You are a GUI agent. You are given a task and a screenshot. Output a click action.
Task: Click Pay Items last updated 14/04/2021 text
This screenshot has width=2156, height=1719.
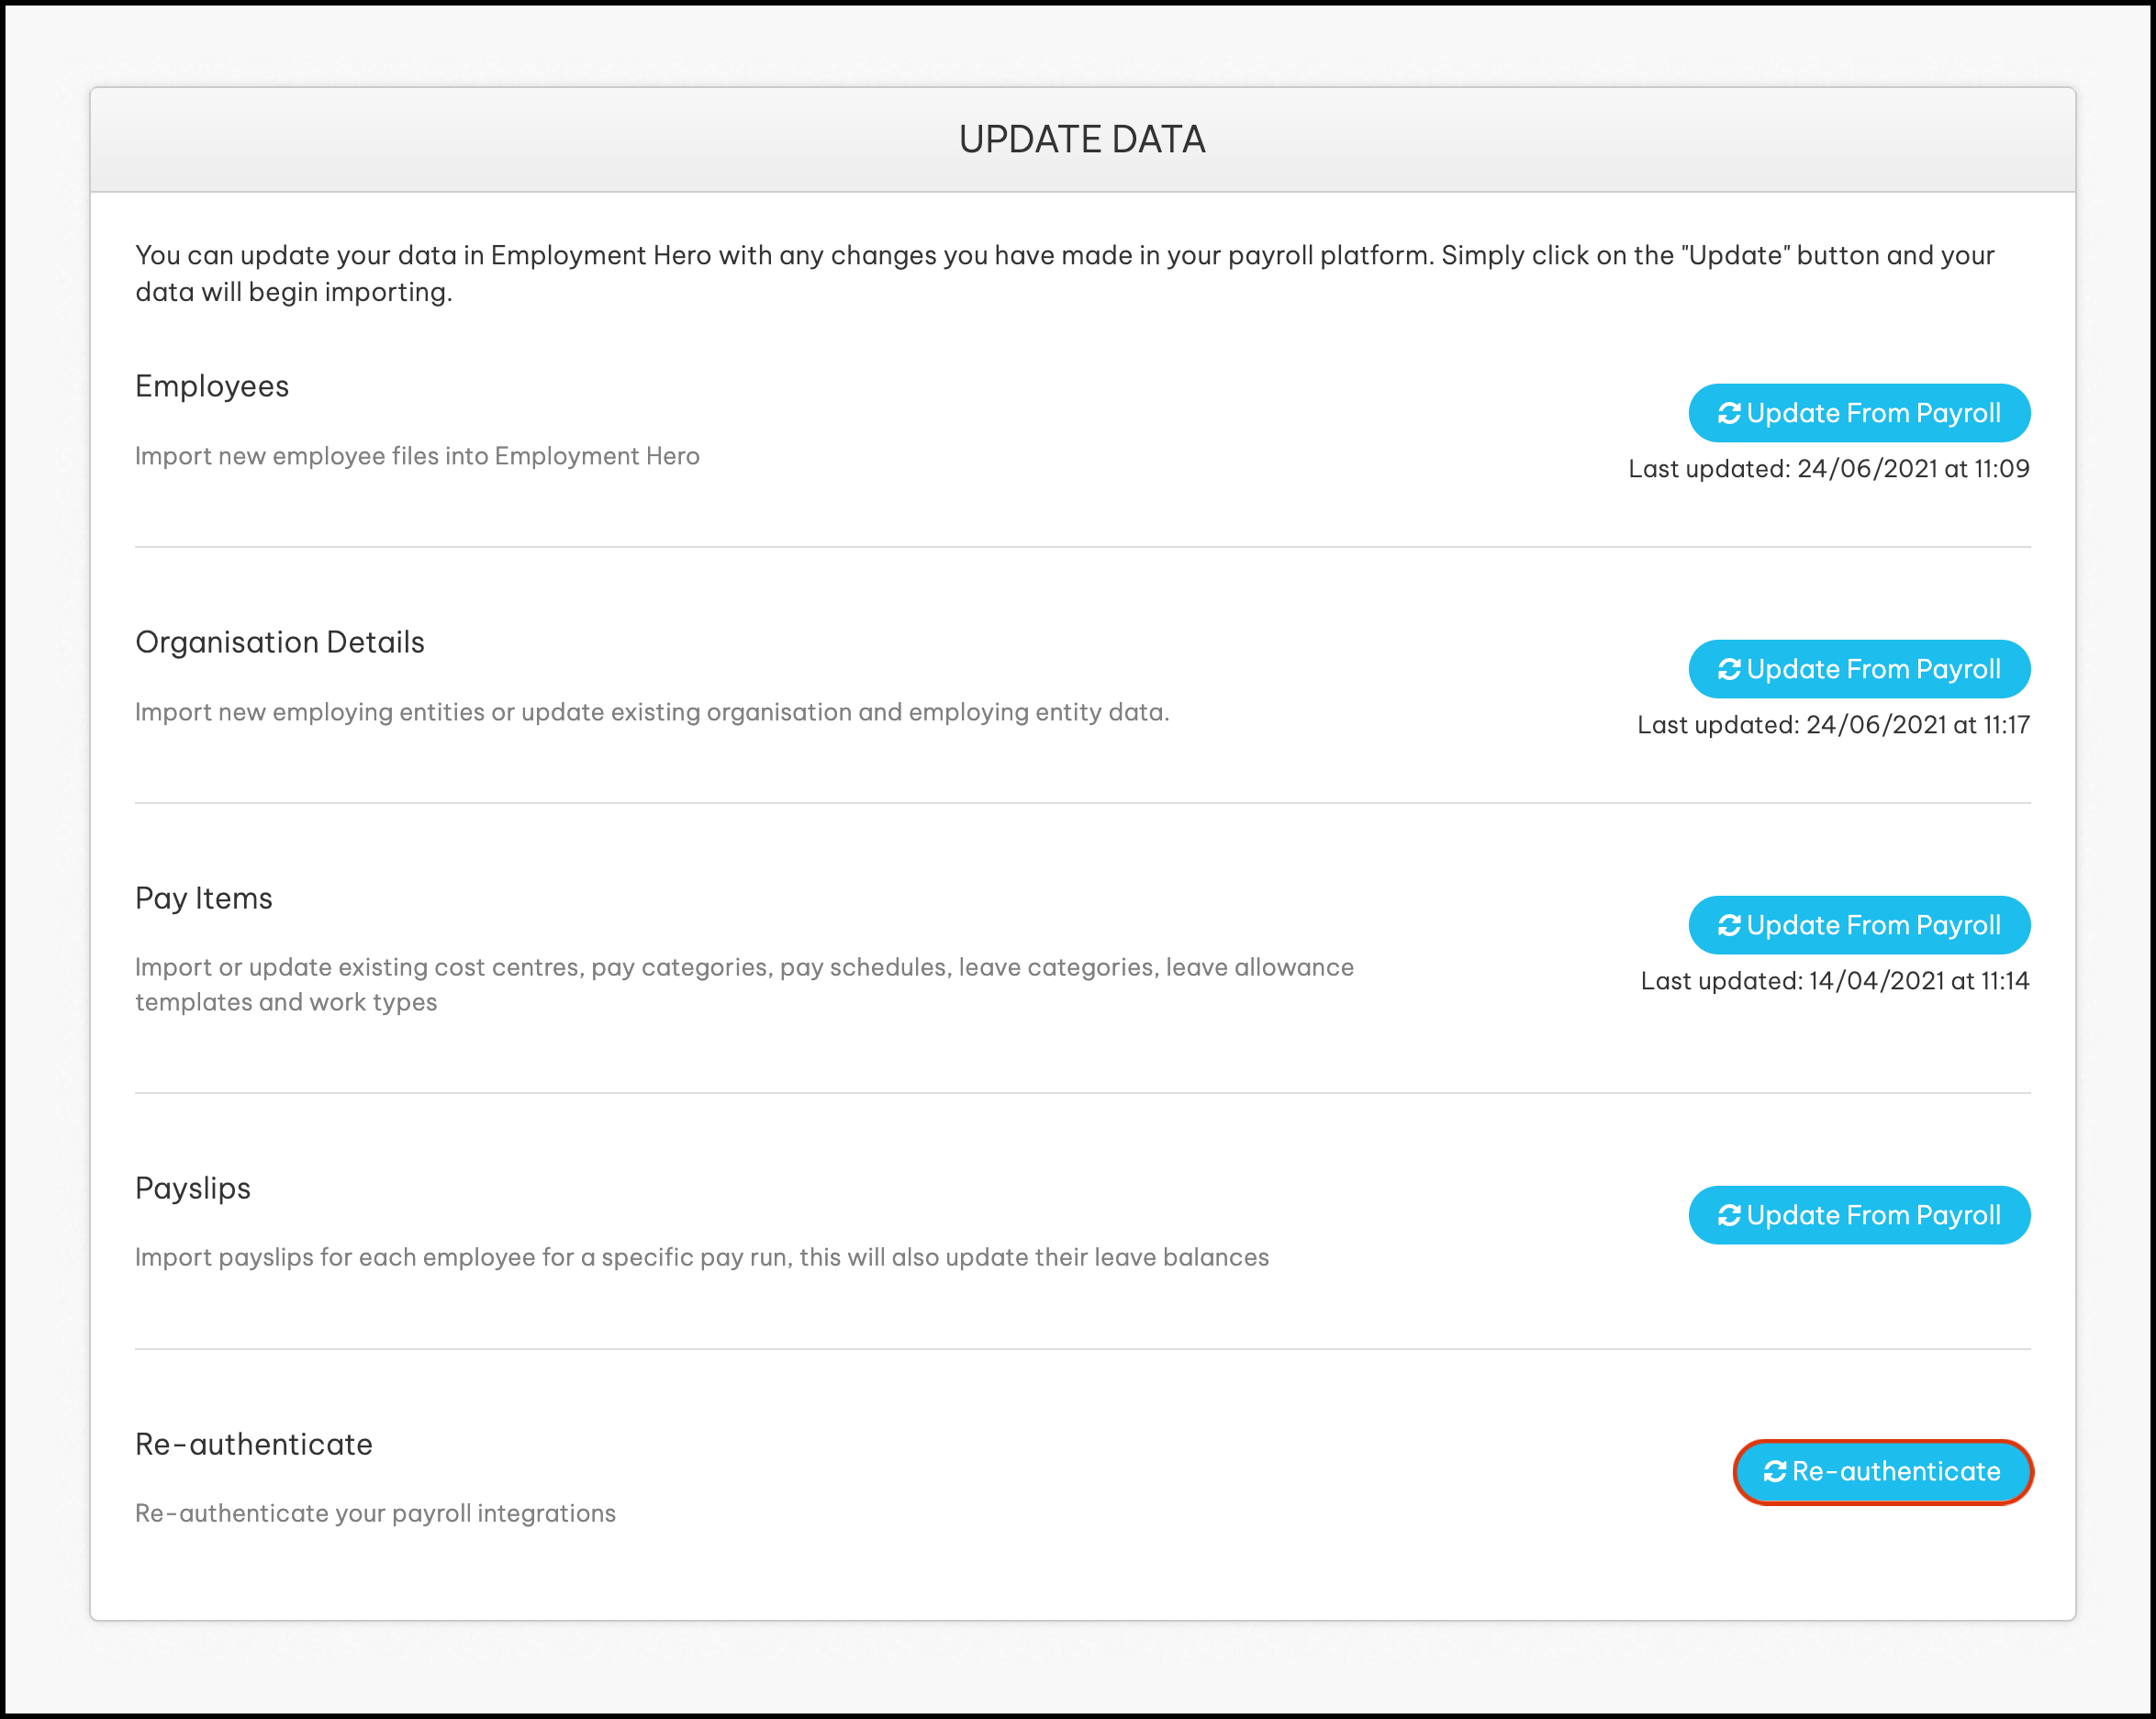(1834, 981)
